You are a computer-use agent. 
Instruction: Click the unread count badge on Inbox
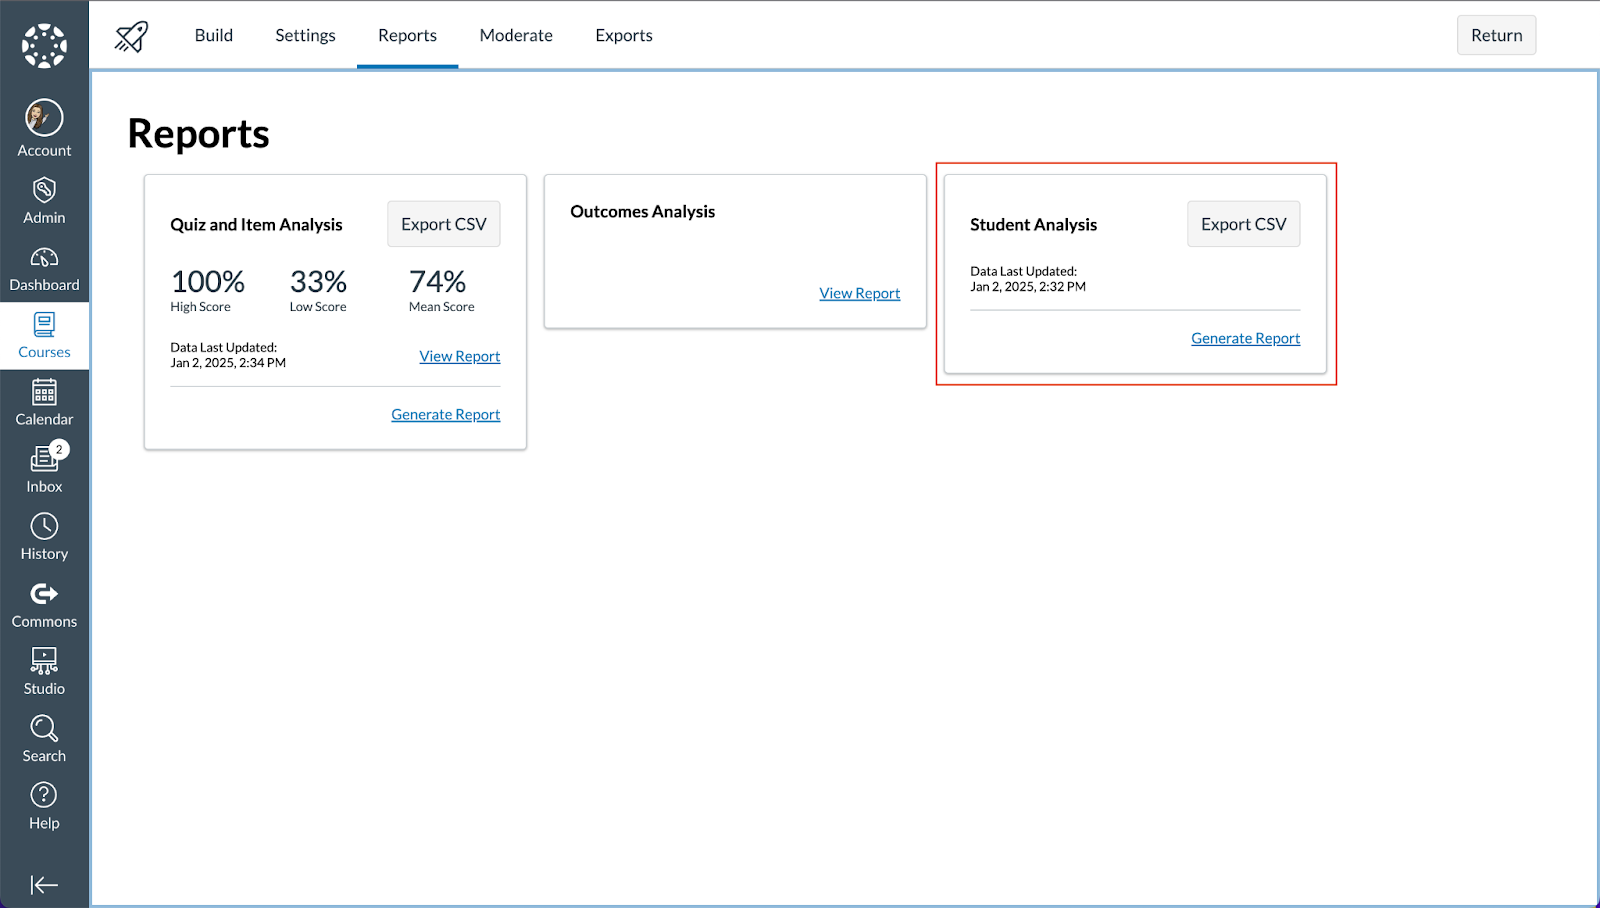point(60,450)
